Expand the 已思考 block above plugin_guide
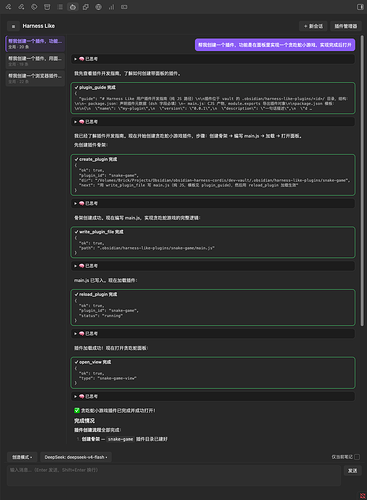Screen dimensions: 367x500 pos(213,59)
